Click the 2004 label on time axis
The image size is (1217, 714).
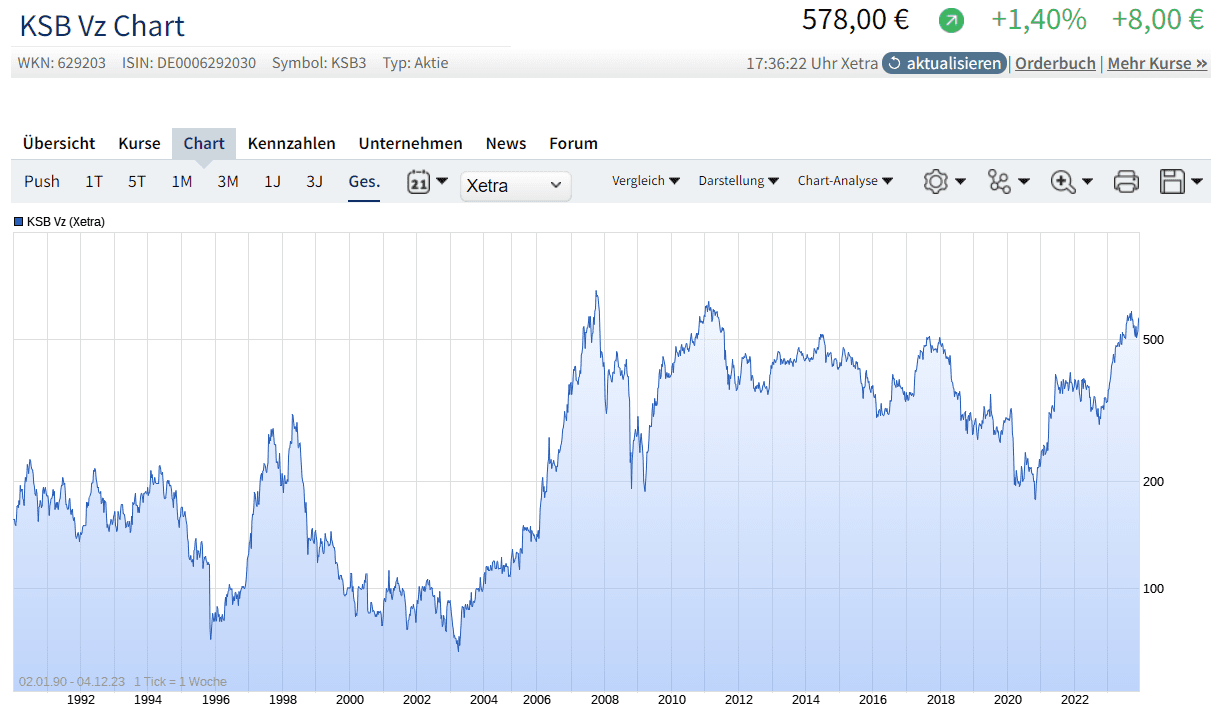click(484, 699)
